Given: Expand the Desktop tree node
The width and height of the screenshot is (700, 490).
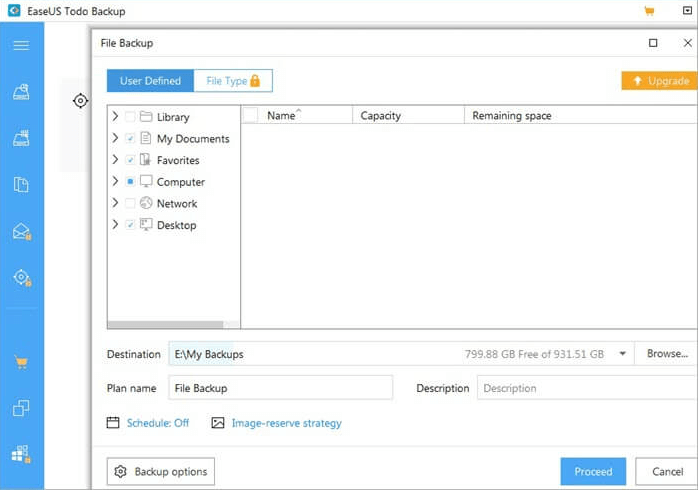Looking at the screenshot, I should [x=115, y=225].
